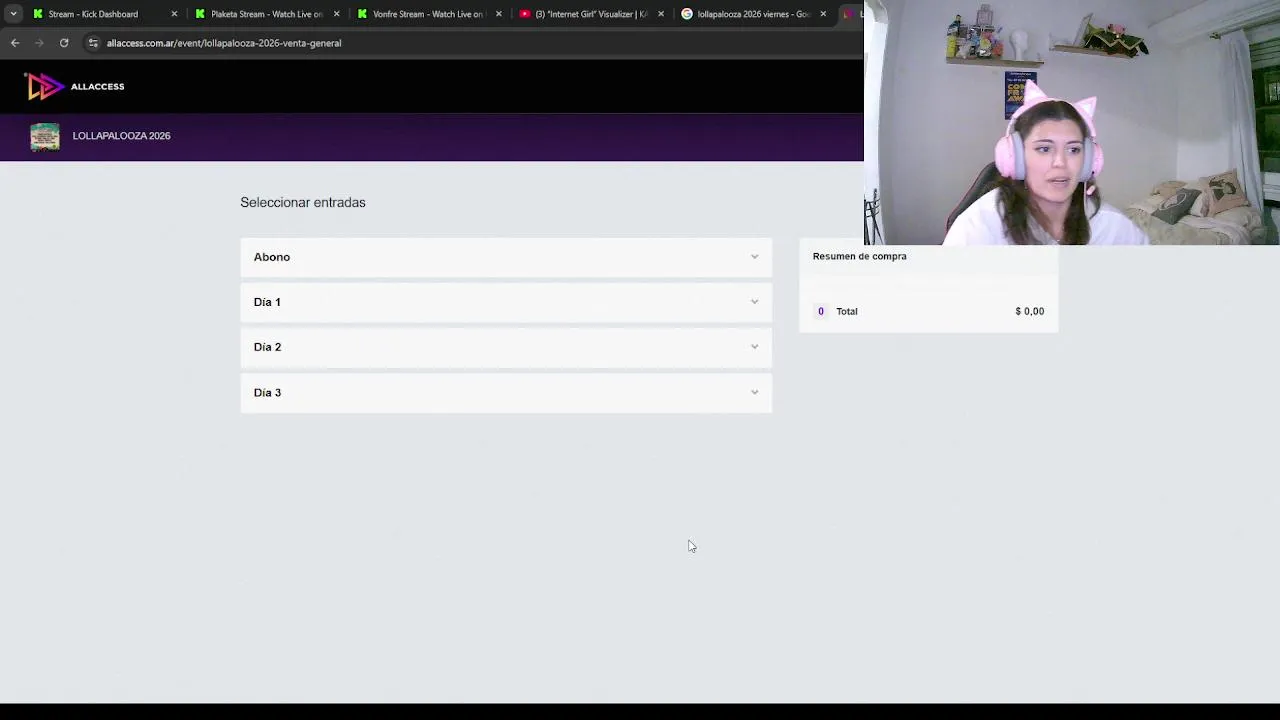
Task: Switch to the Vonfre Stream tab
Action: [x=428, y=14]
